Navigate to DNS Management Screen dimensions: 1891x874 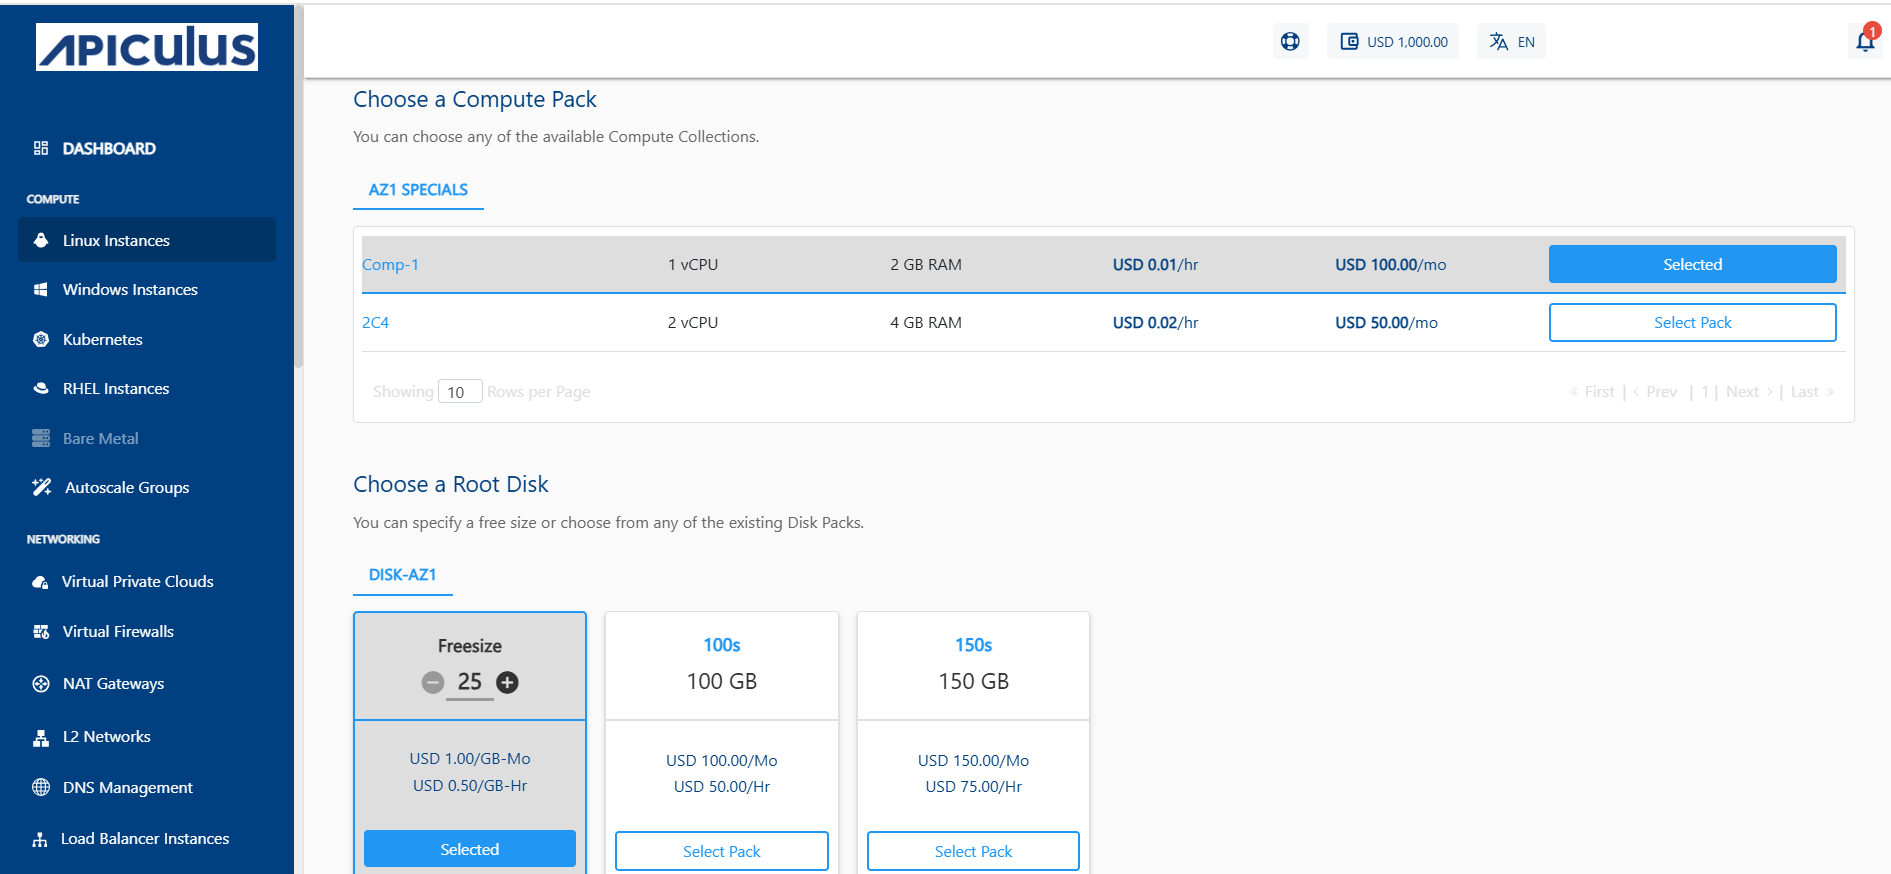point(127,787)
